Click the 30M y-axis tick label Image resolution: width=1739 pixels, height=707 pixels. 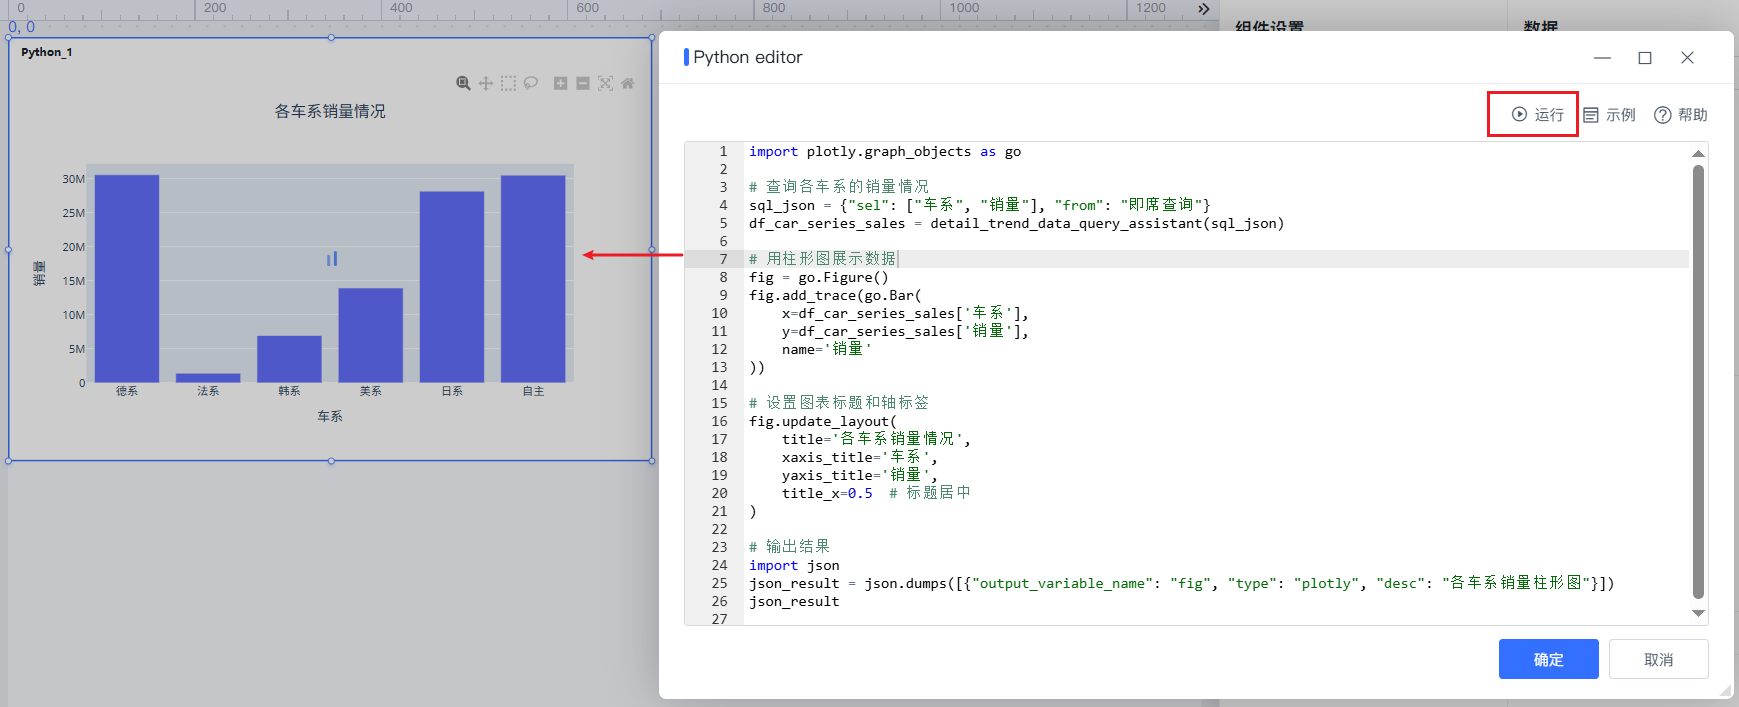pyautogui.click(x=73, y=179)
